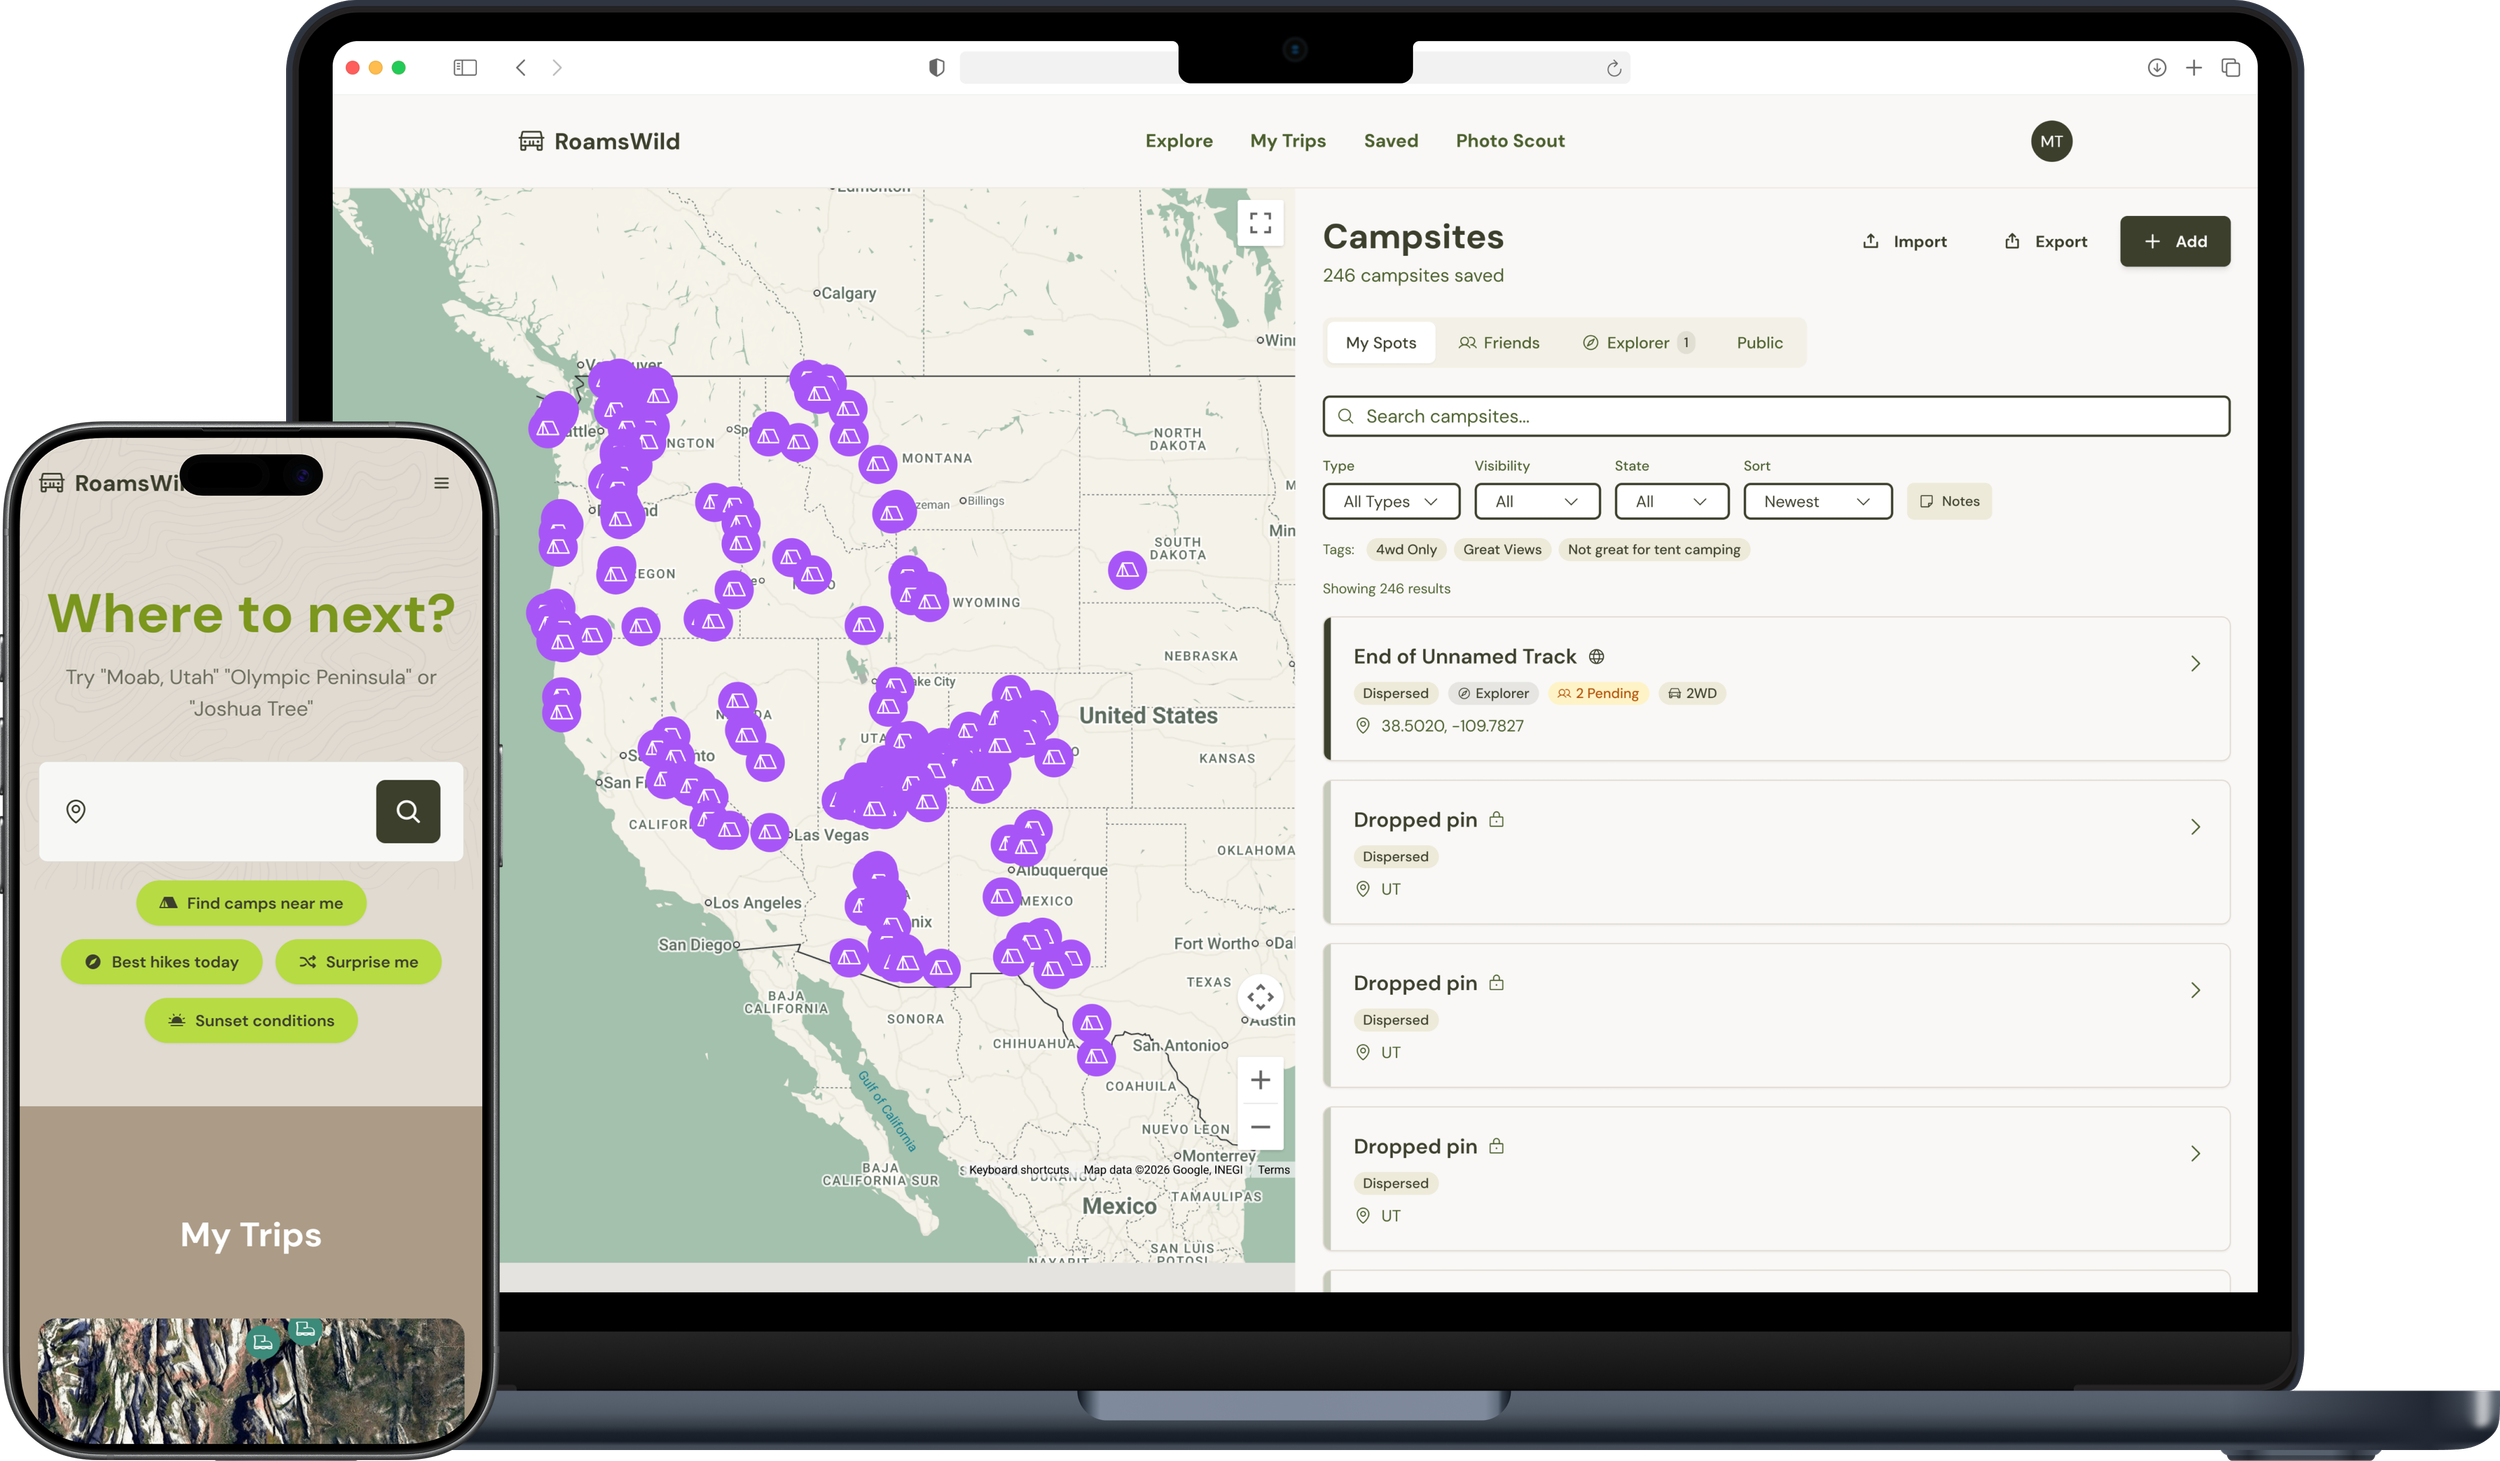This screenshot has height=1461, width=2500.
Task: Toggle the 4wd Only tag filter
Action: tap(1405, 549)
